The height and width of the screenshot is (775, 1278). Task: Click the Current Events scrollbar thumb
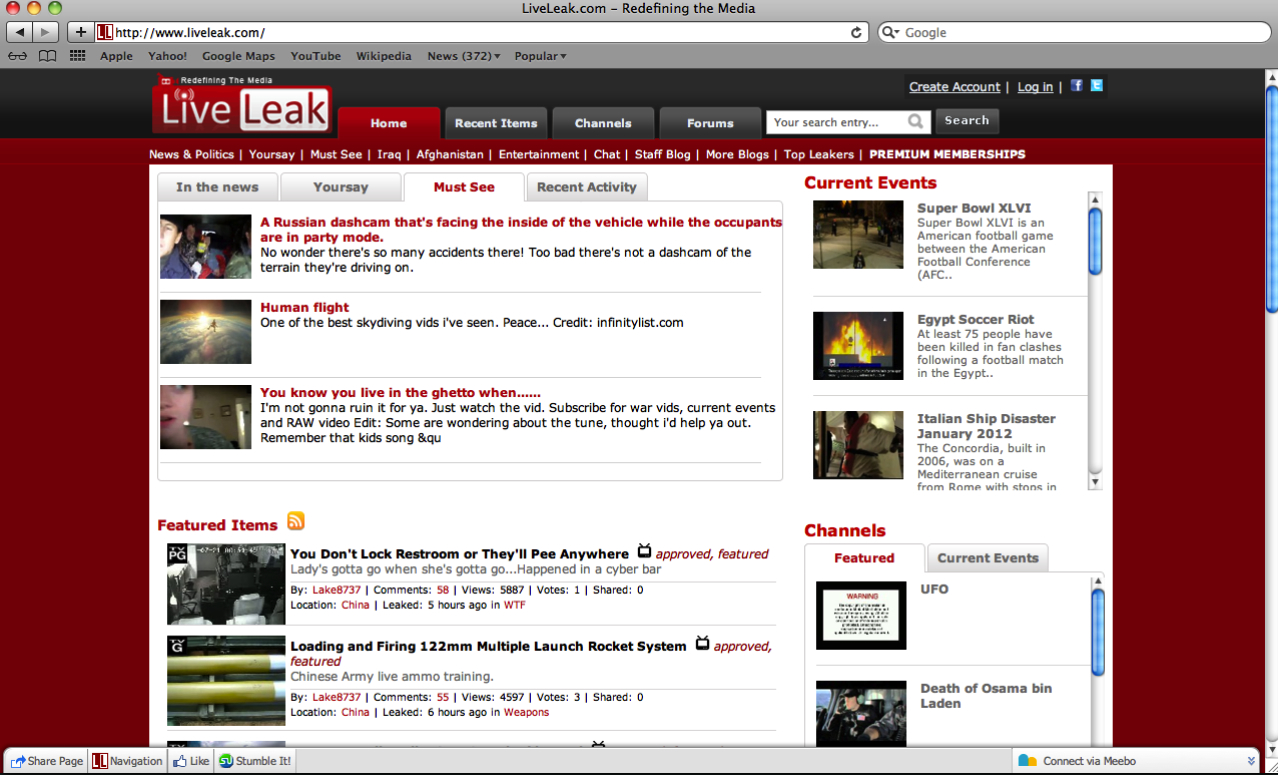pyautogui.click(x=1095, y=241)
